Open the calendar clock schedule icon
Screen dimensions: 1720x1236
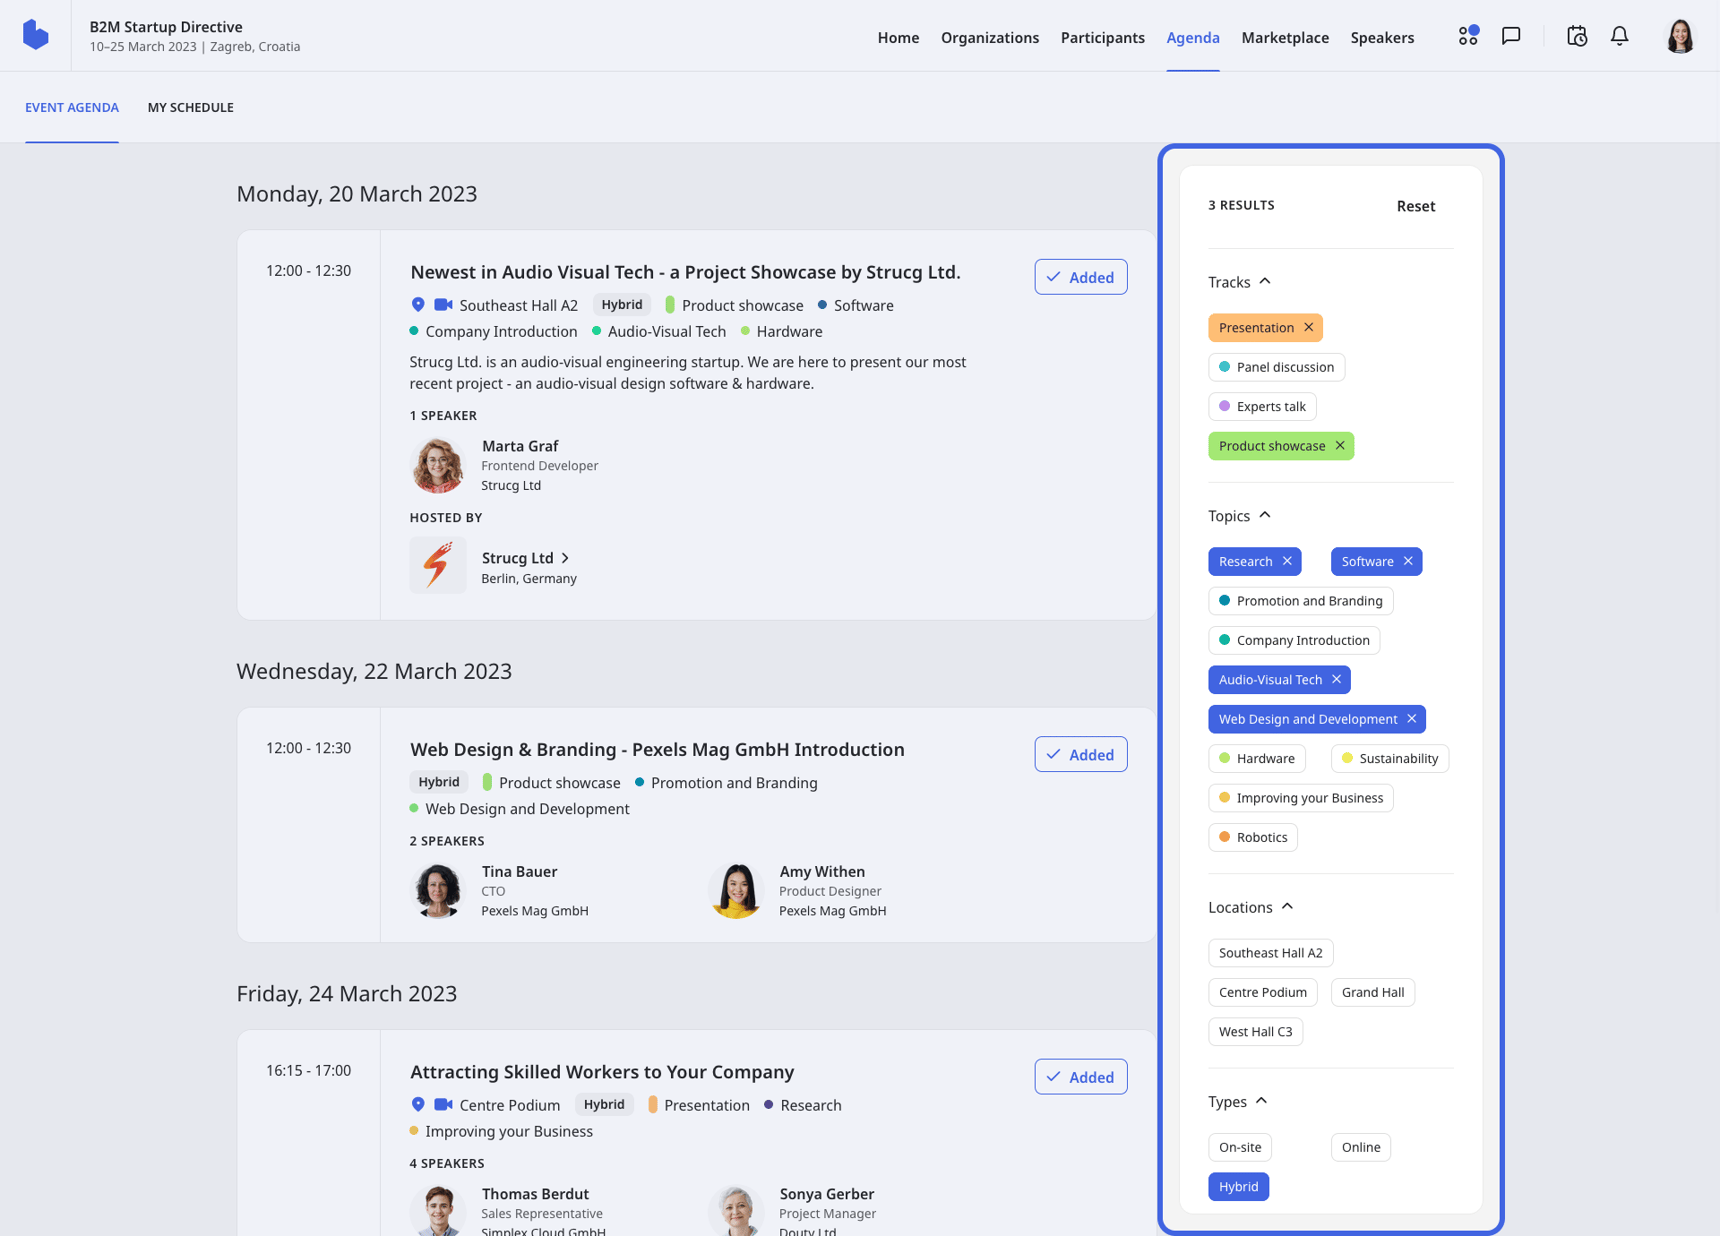tap(1576, 36)
